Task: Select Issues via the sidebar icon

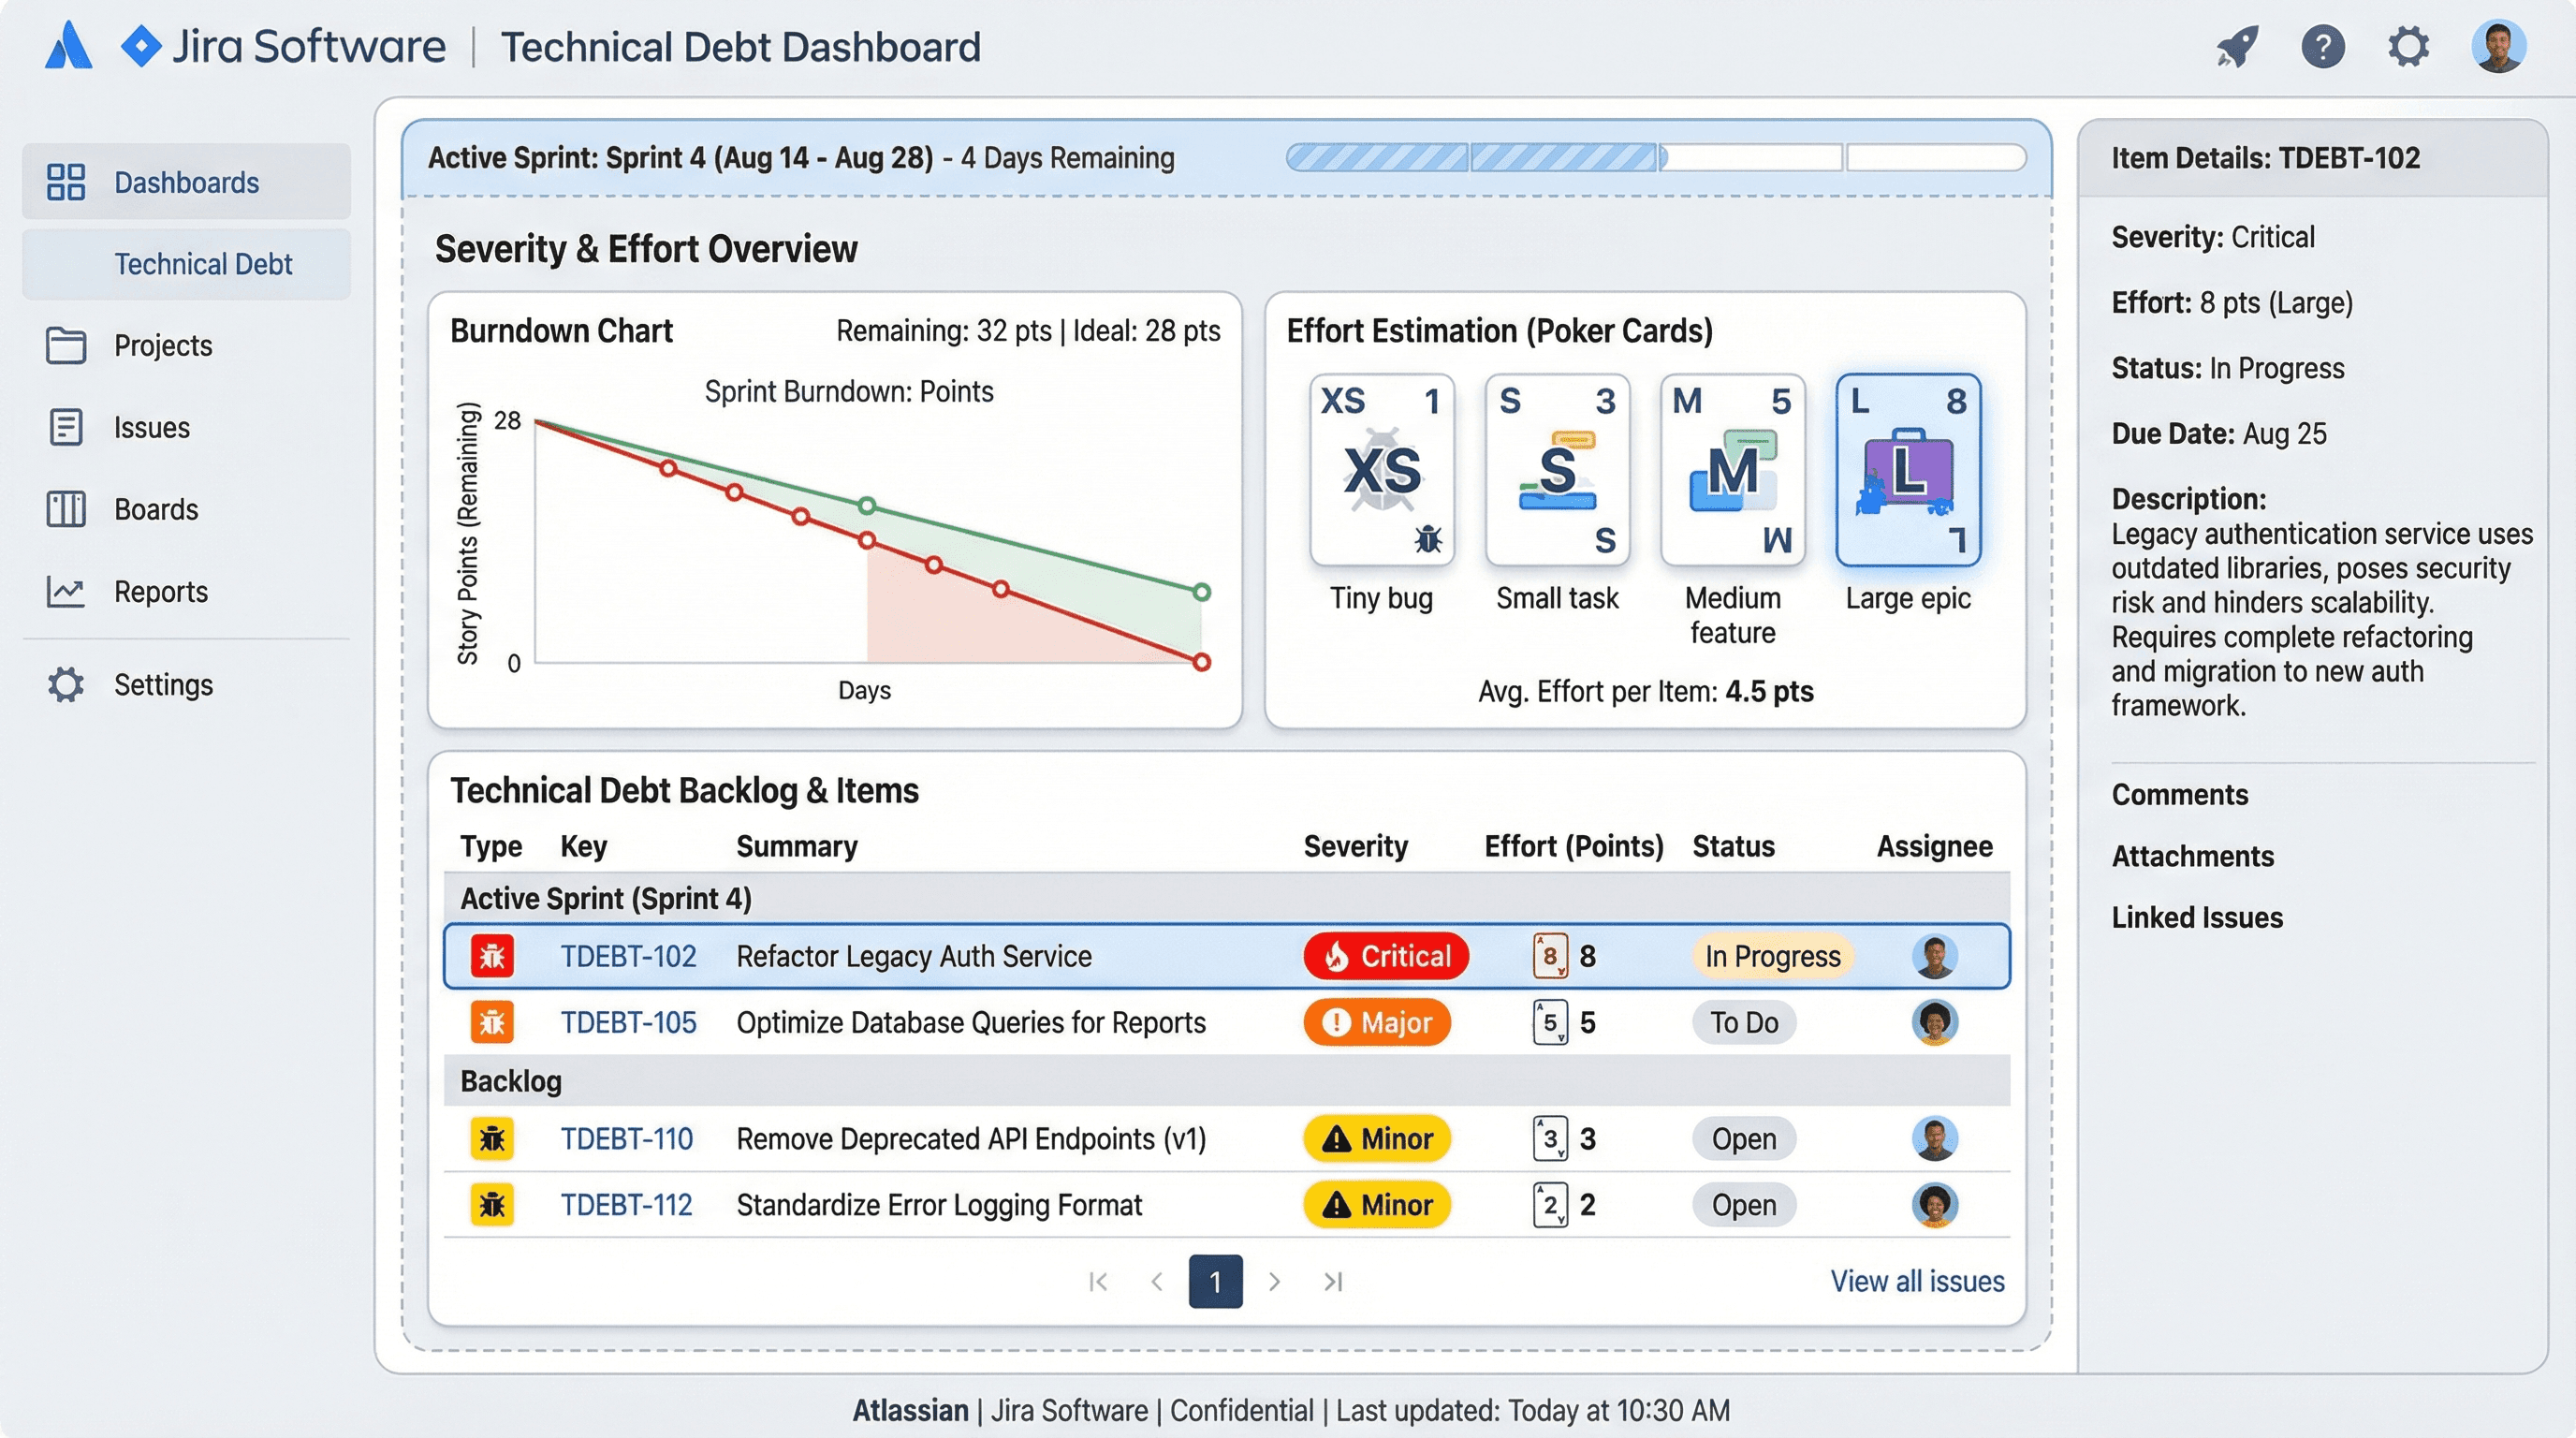Action: 66,427
